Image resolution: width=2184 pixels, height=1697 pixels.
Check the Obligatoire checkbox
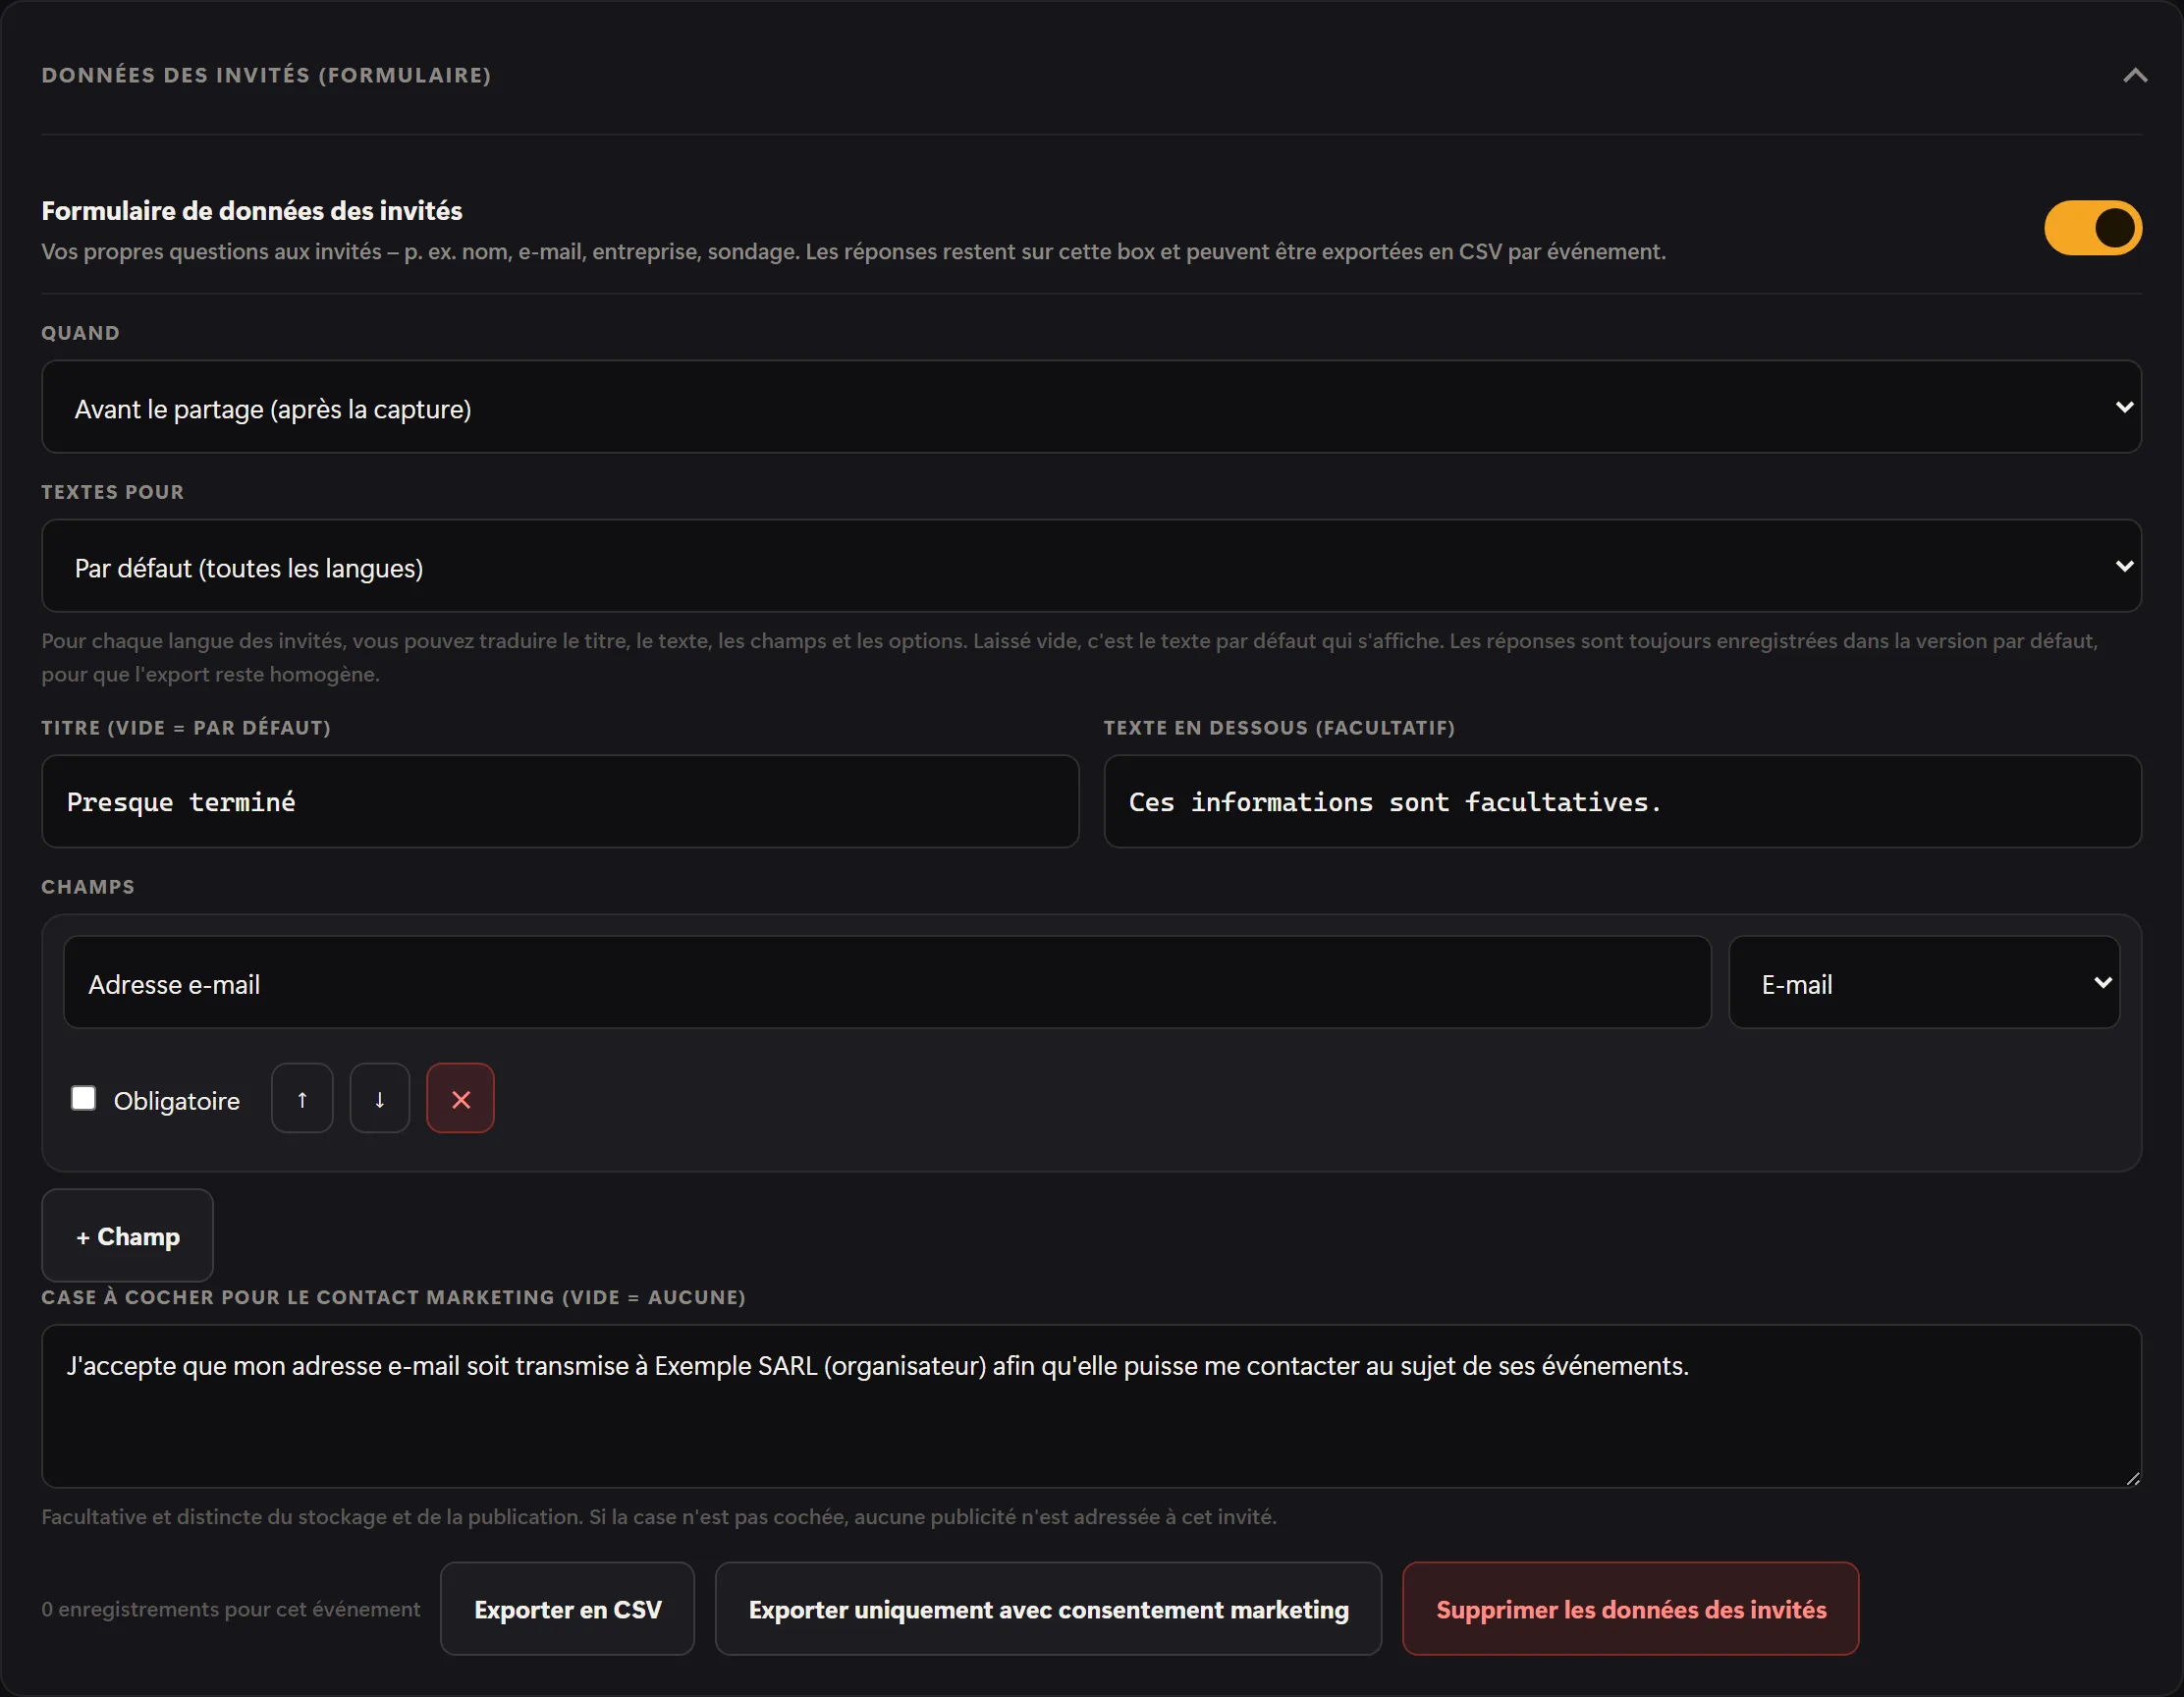84,1098
